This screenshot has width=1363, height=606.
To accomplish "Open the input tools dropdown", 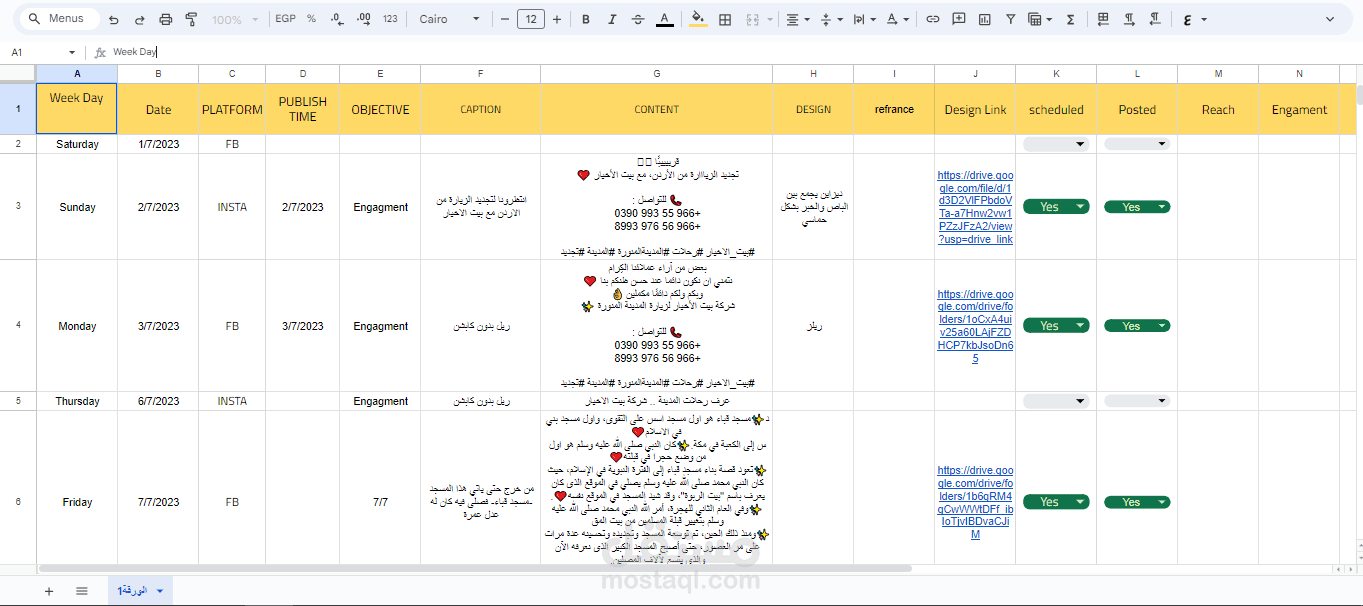I will (x=1195, y=19).
